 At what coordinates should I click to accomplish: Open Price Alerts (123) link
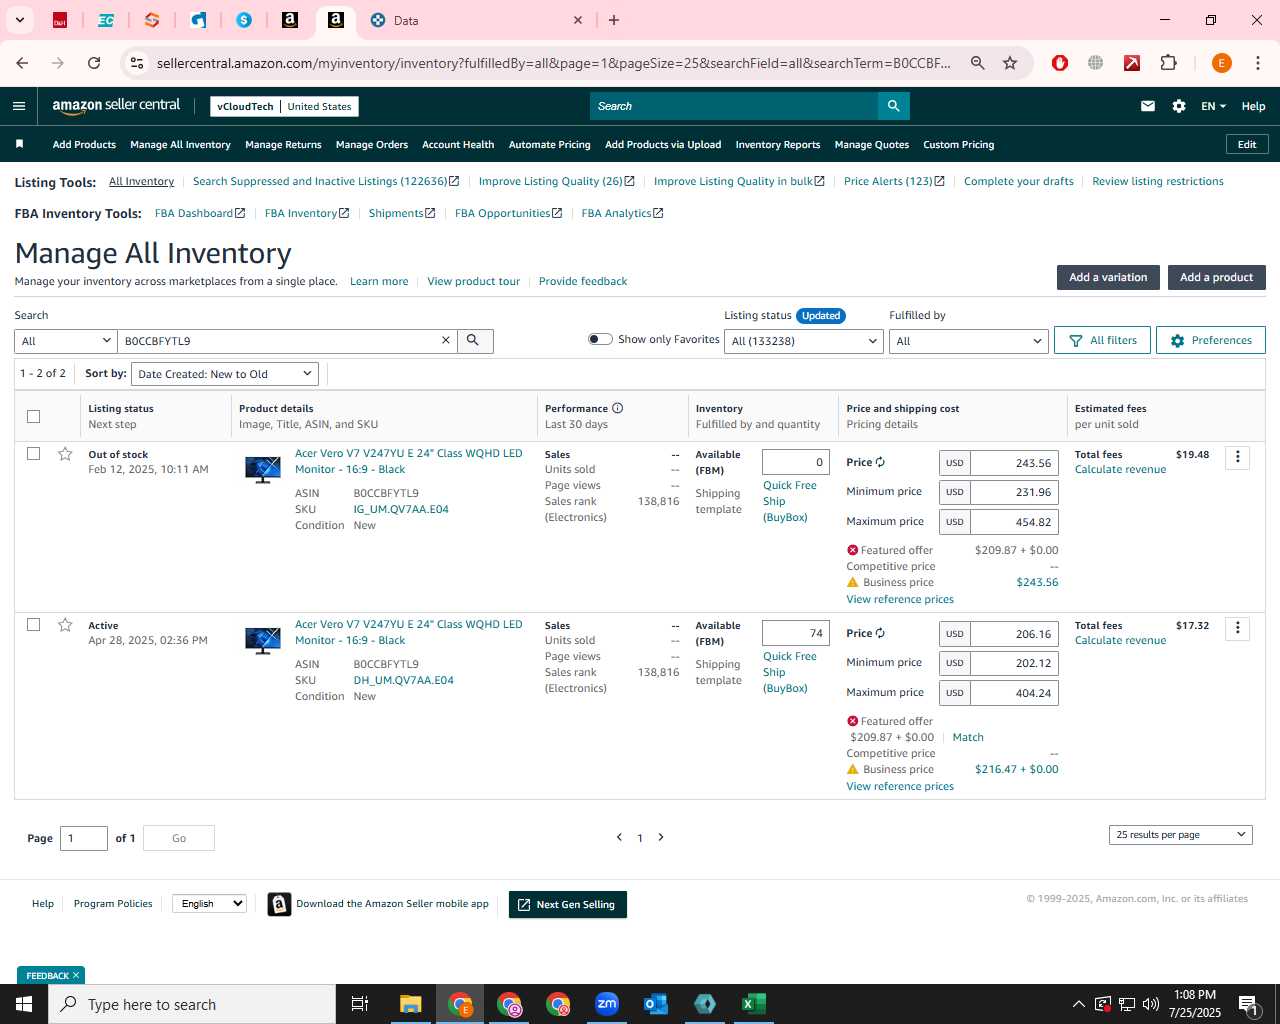[894, 181]
